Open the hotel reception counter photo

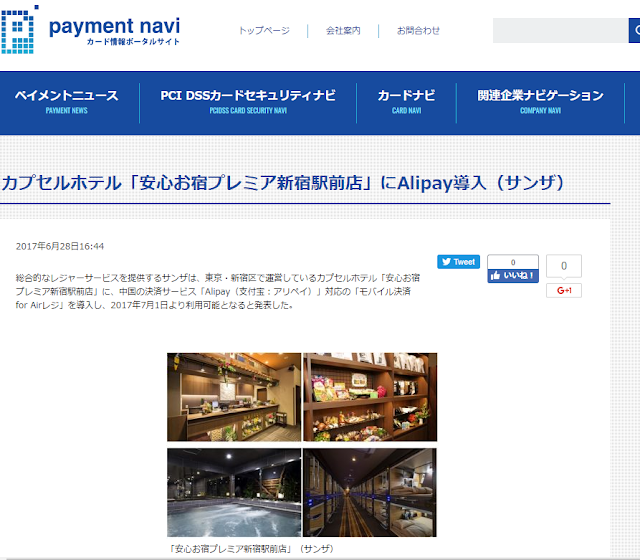tap(234, 397)
